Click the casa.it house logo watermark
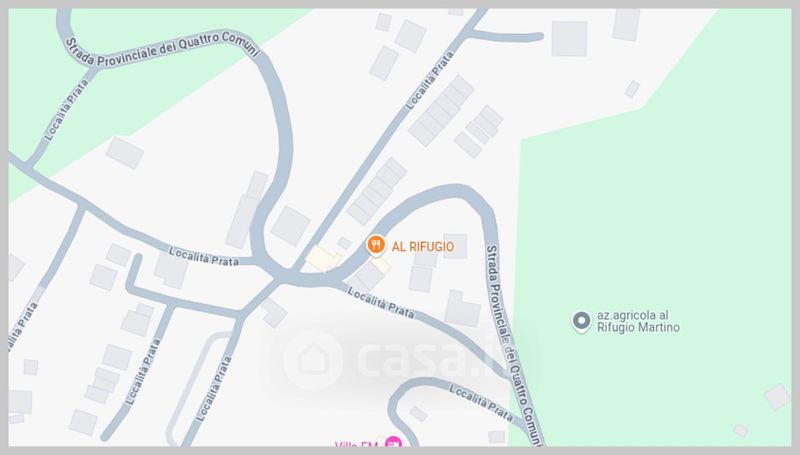Image resolution: width=800 pixels, height=455 pixels. [x=313, y=360]
